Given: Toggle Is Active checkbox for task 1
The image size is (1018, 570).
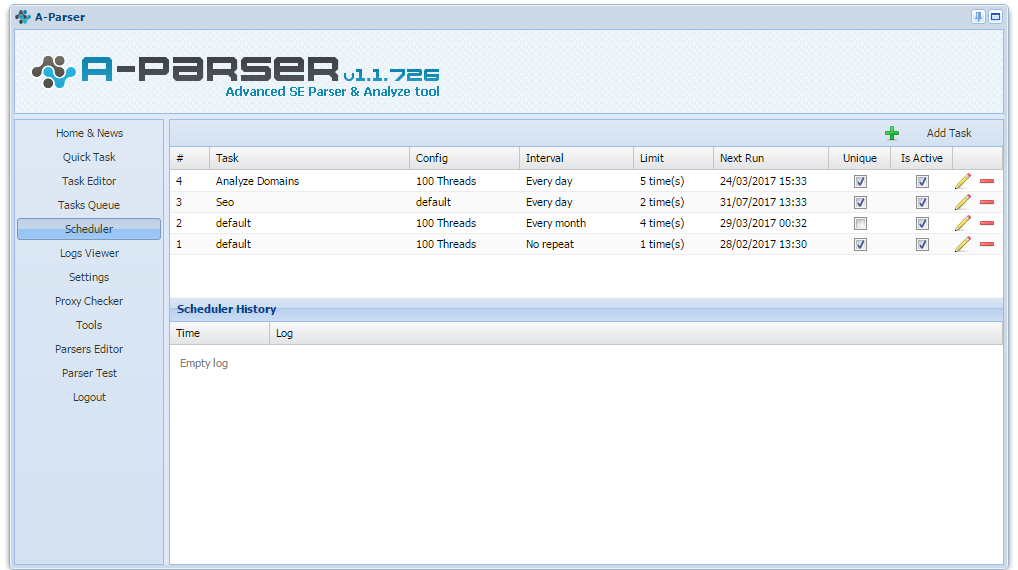Looking at the screenshot, I should (922, 245).
